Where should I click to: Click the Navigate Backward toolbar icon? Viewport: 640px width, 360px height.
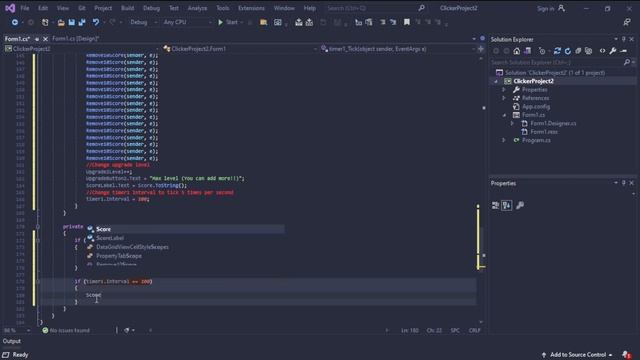click(15, 22)
